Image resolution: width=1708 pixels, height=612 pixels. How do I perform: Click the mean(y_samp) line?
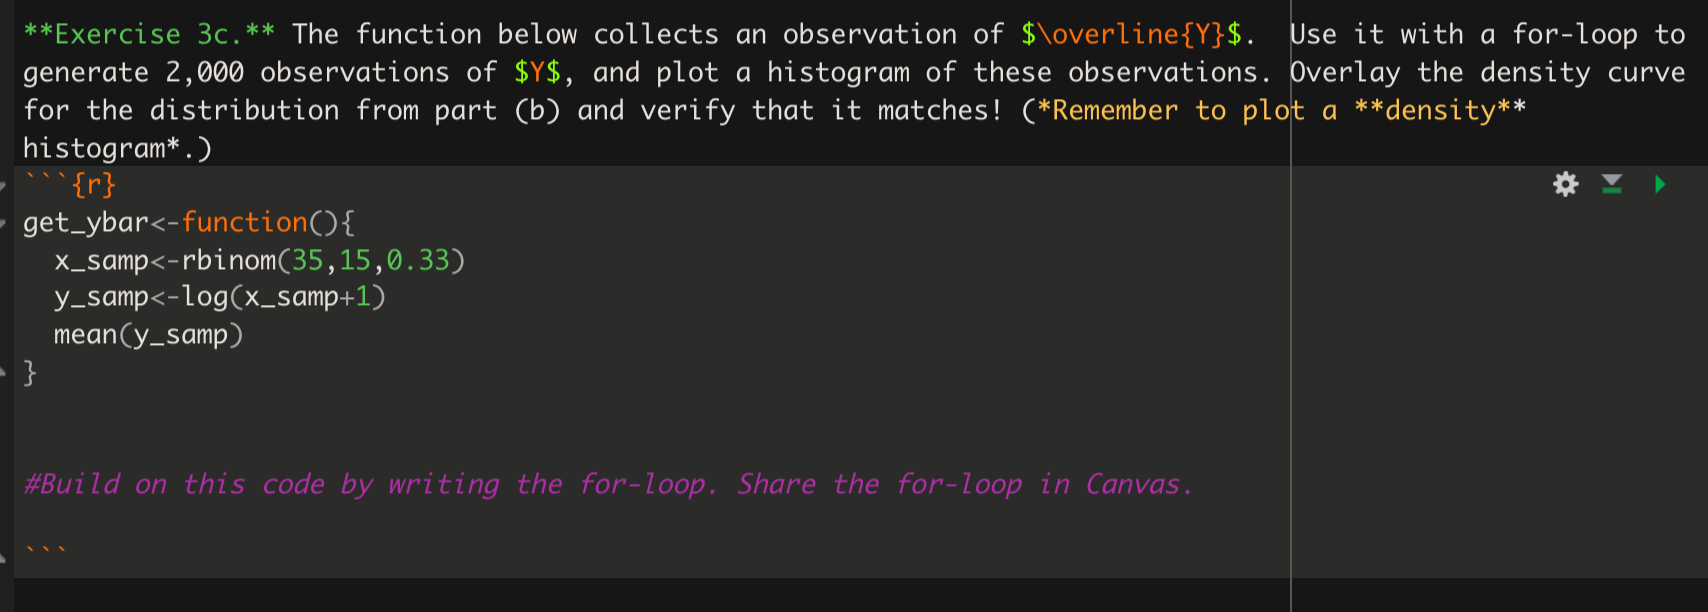[148, 334]
